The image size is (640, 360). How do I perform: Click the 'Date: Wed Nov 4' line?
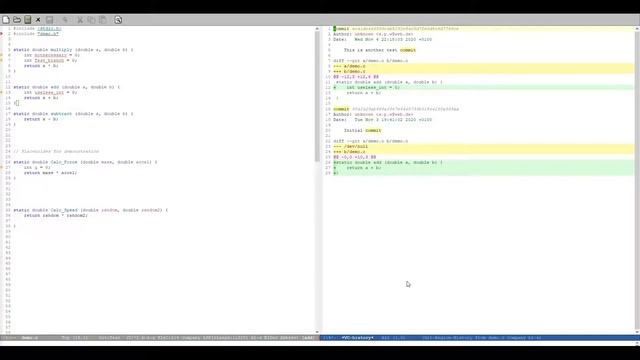coord(382,40)
